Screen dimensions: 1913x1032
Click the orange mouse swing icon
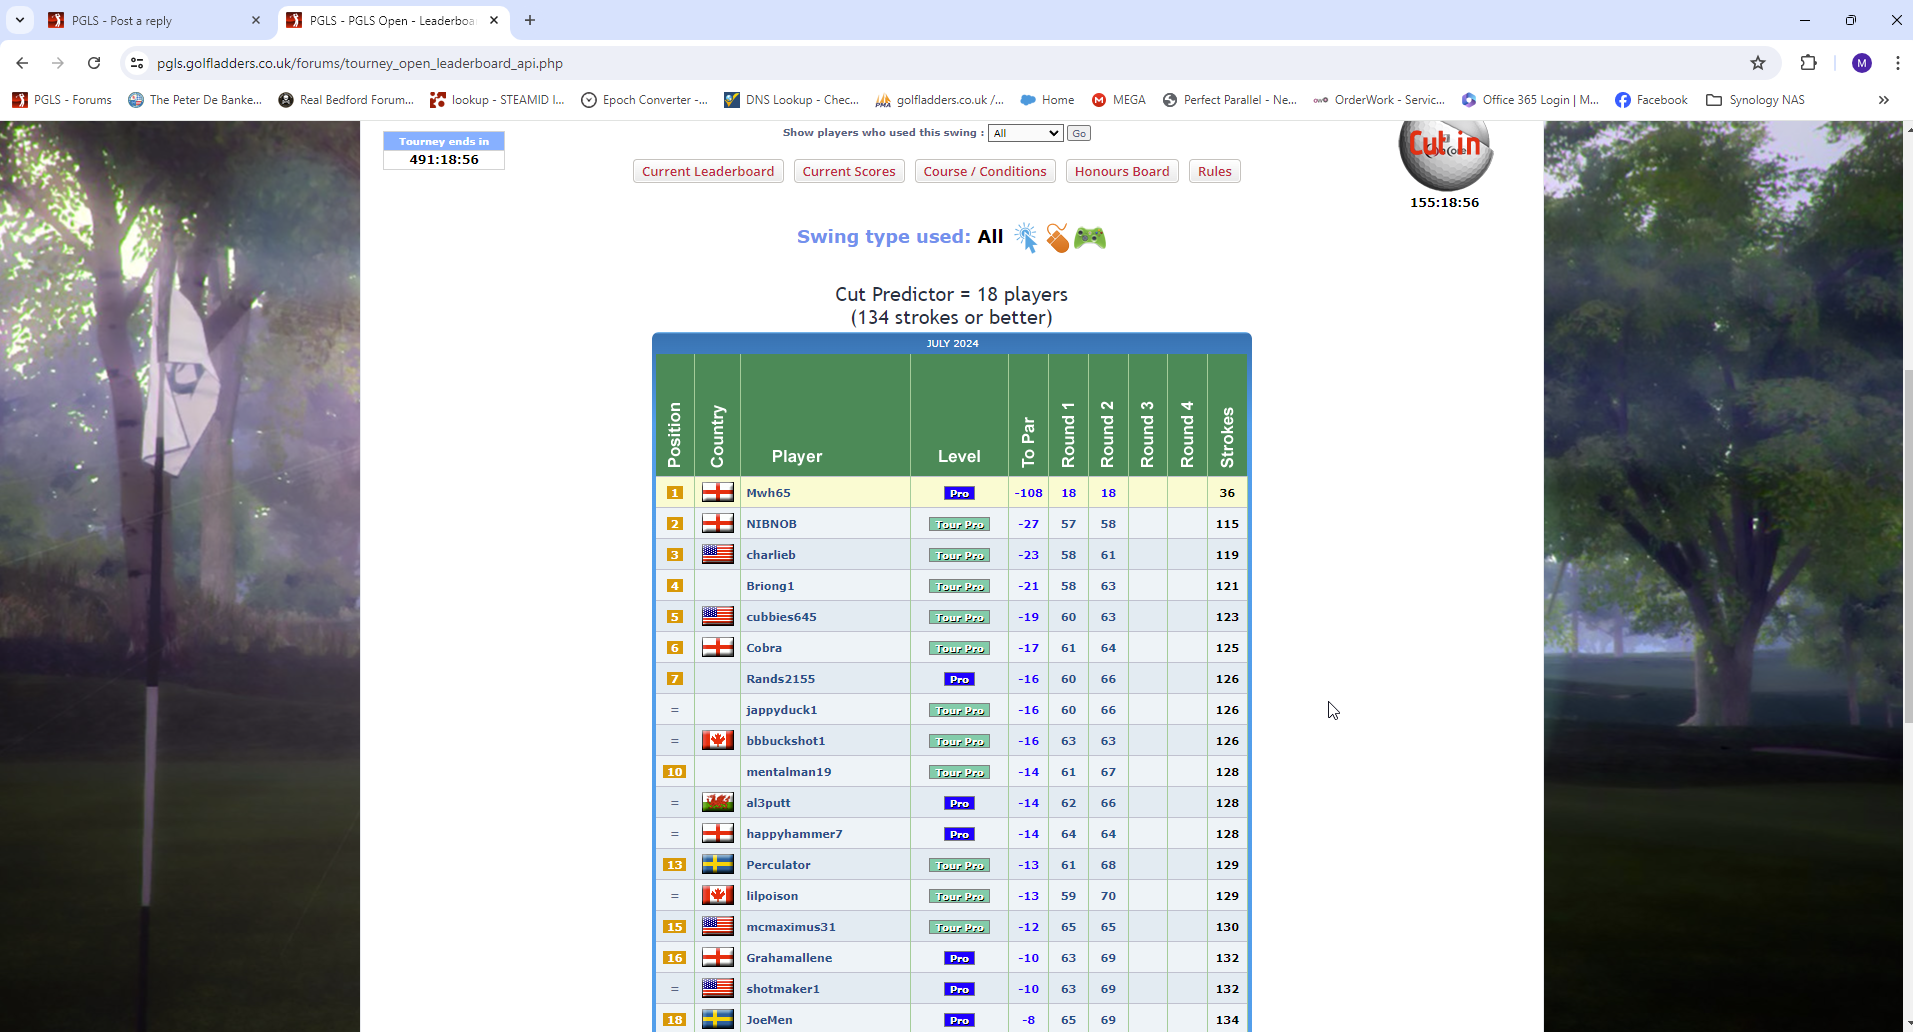pos(1057,238)
